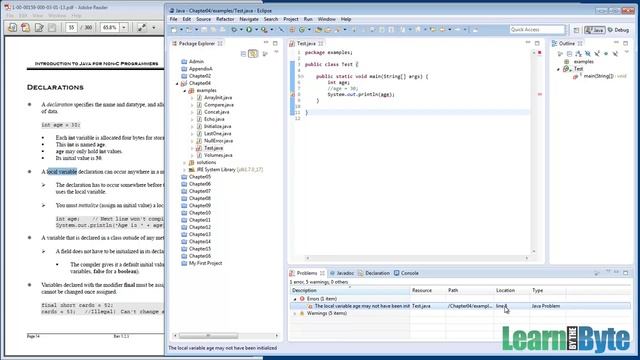Select examples package in Outline

pos(584,62)
